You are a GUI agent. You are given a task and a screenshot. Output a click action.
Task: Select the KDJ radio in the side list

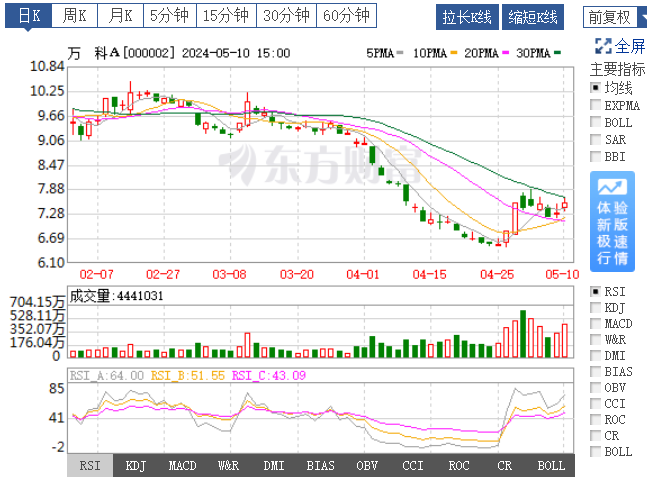click(x=595, y=307)
